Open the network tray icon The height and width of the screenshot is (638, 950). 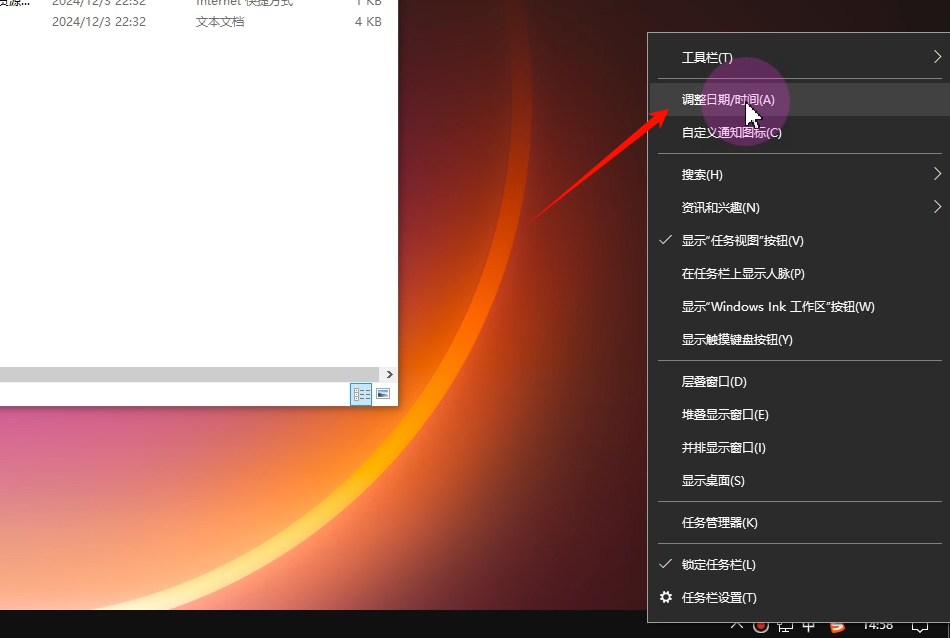point(785,626)
